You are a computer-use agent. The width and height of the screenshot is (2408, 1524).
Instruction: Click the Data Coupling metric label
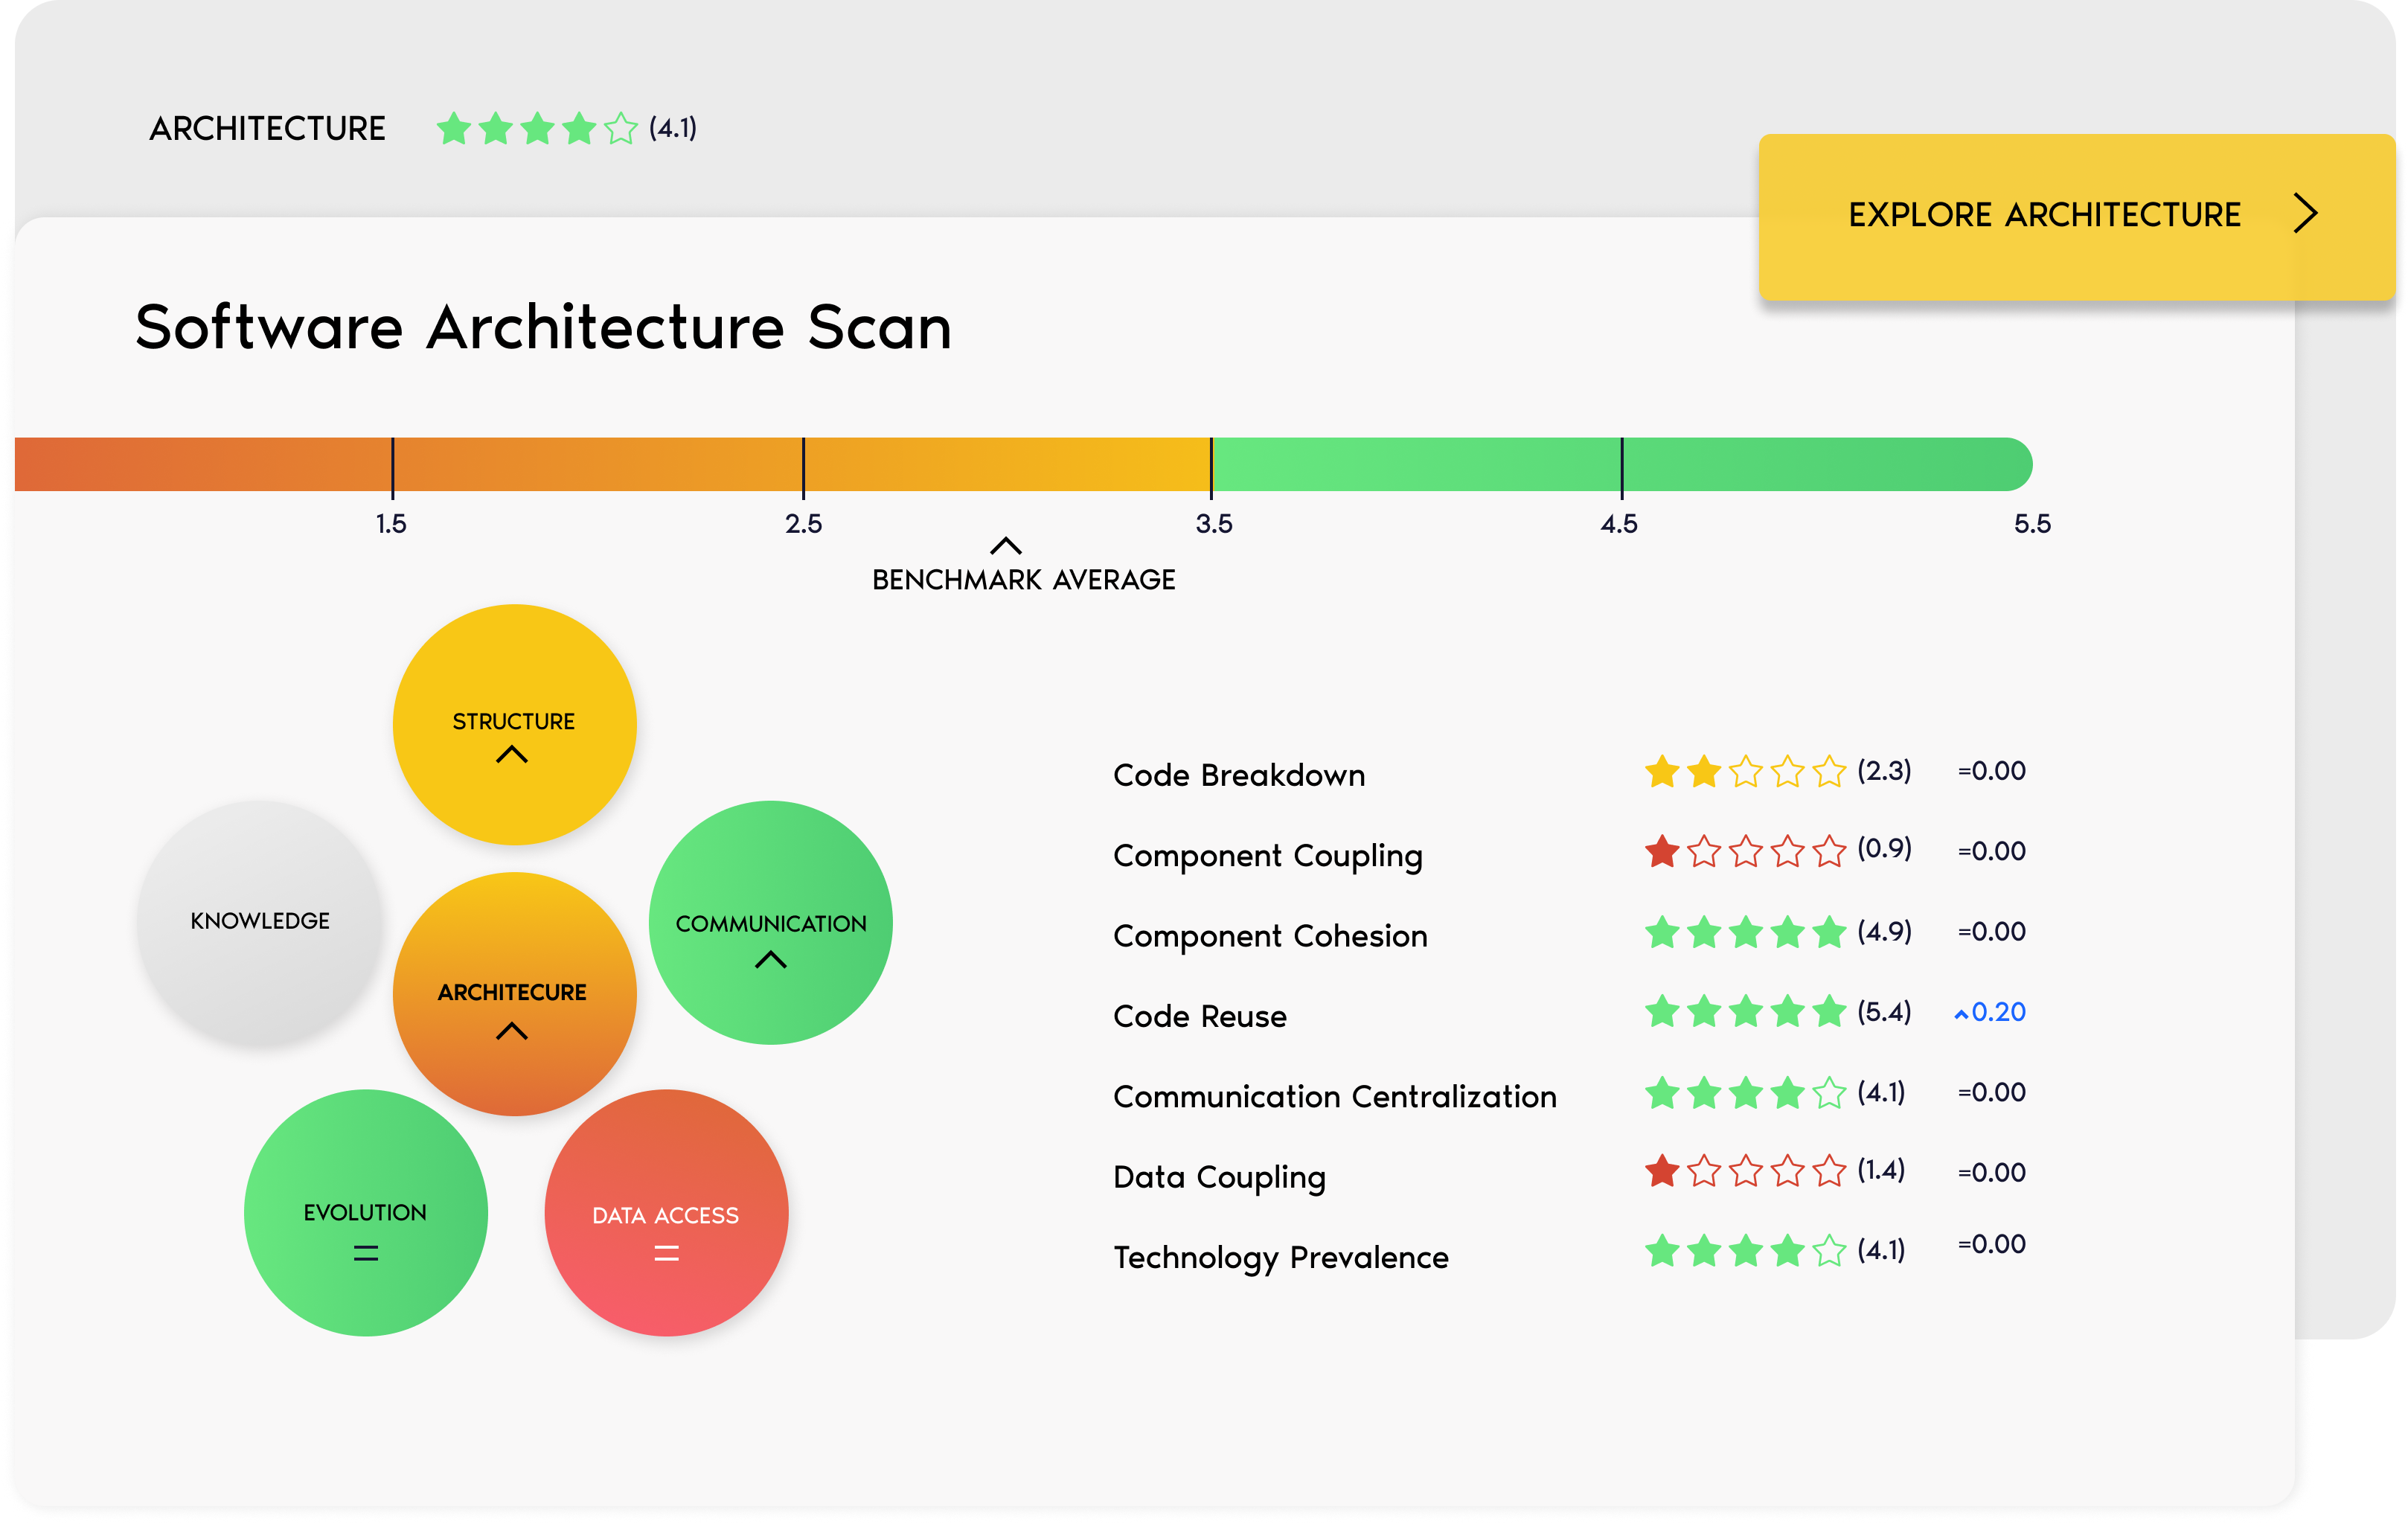point(1218,1177)
